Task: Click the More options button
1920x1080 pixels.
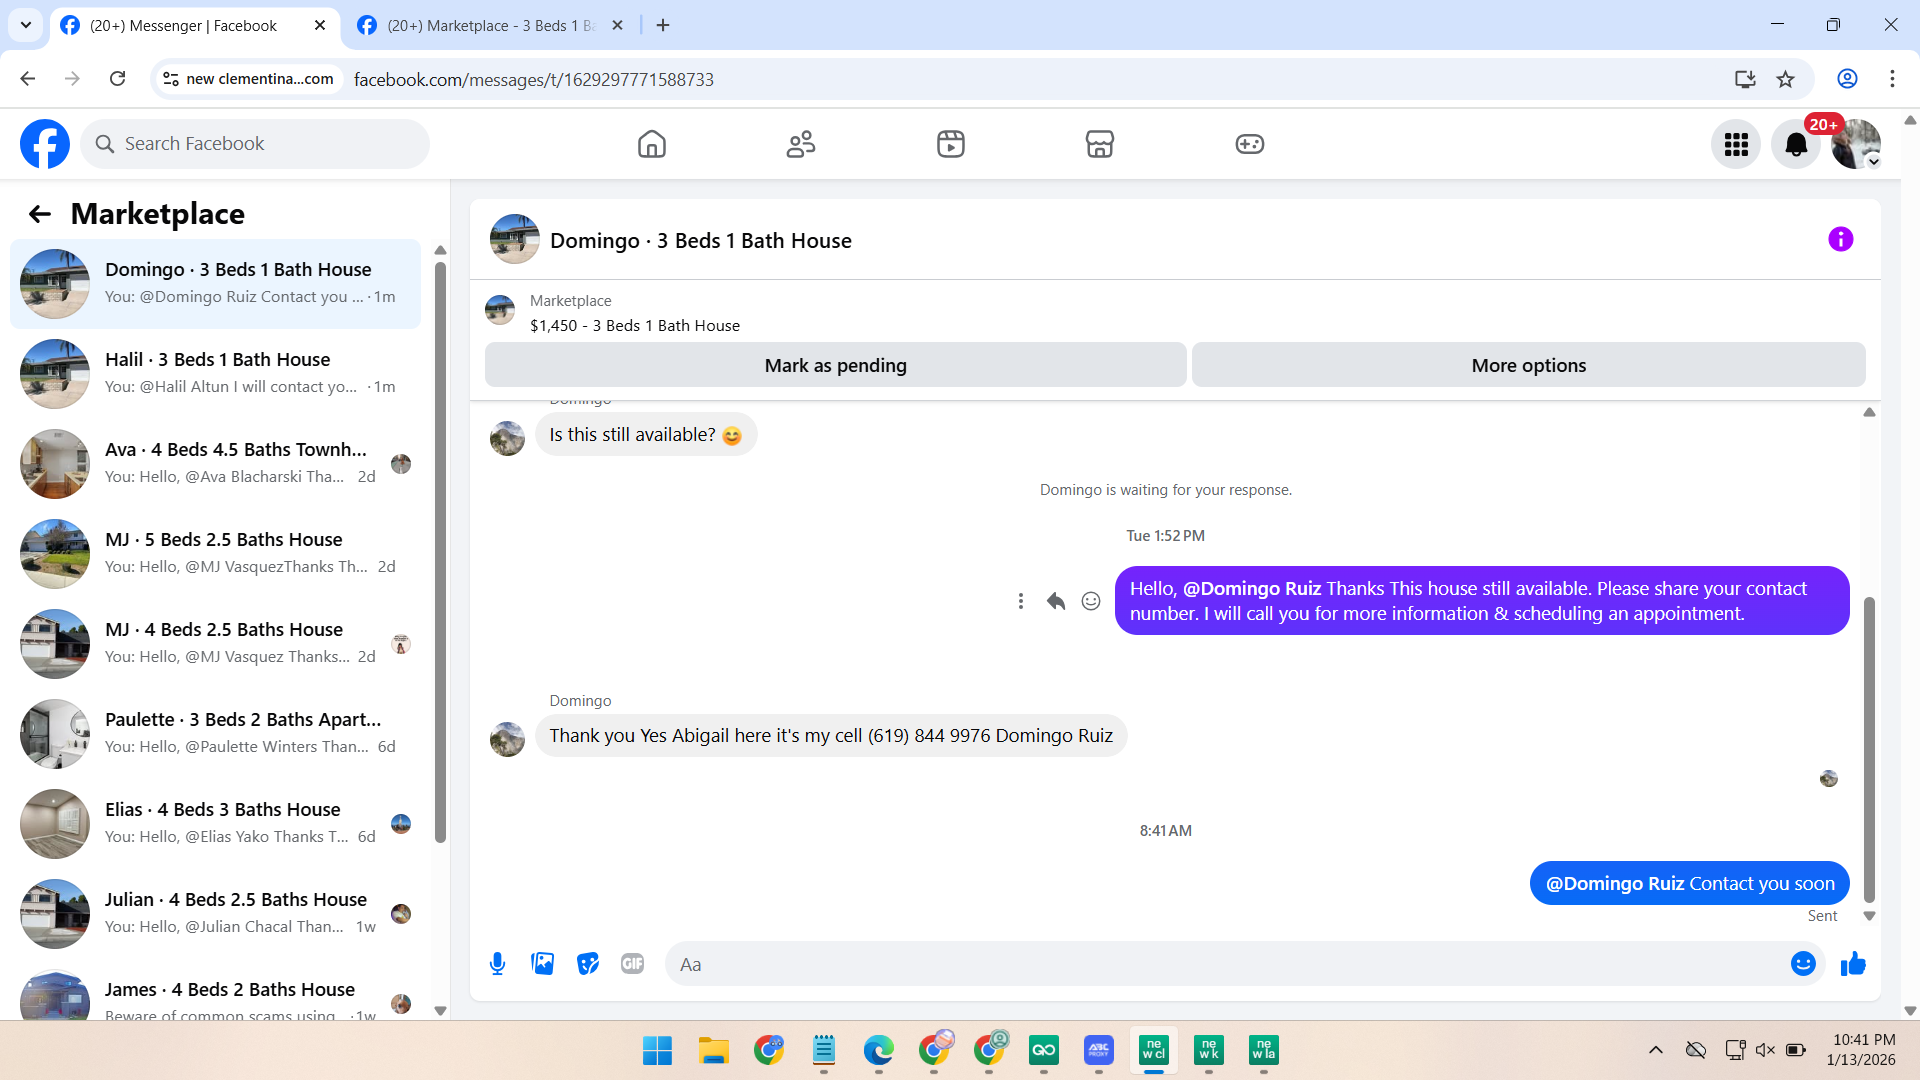Action: point(1528,366)
